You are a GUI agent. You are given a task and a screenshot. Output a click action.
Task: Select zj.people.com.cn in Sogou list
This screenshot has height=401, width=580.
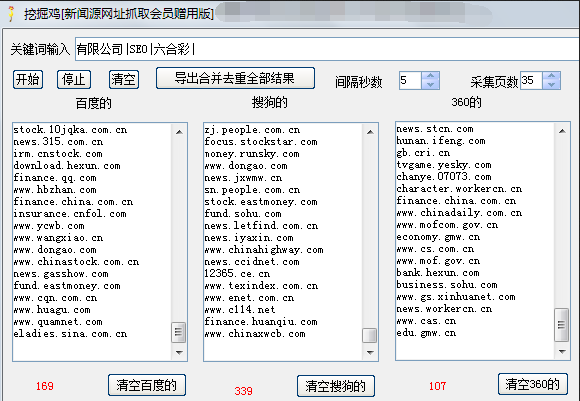click(252, 130)
